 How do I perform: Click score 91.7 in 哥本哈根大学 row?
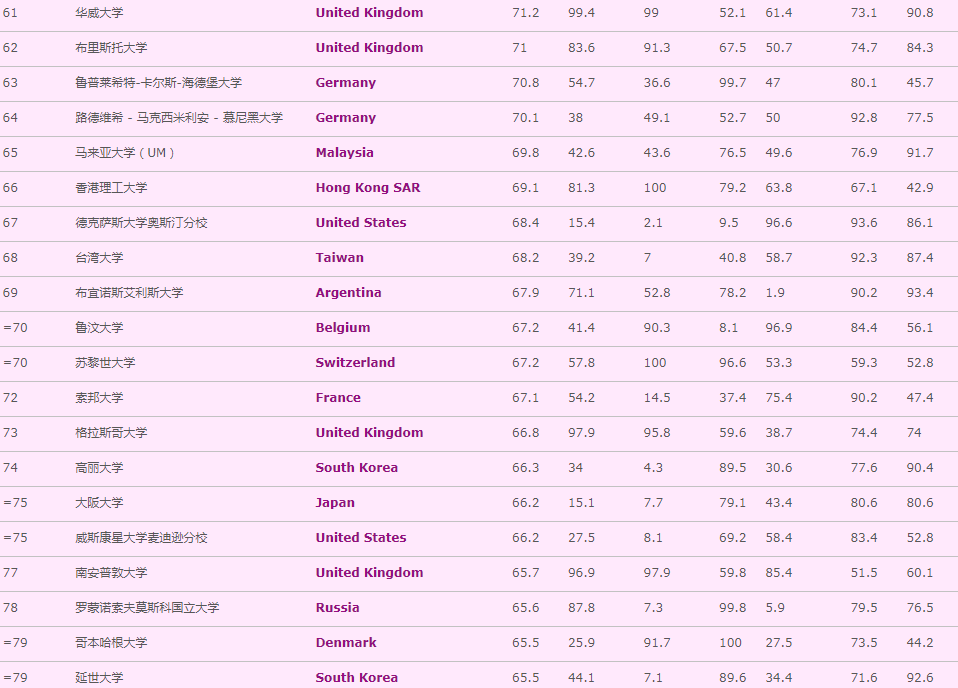point(657,643)
